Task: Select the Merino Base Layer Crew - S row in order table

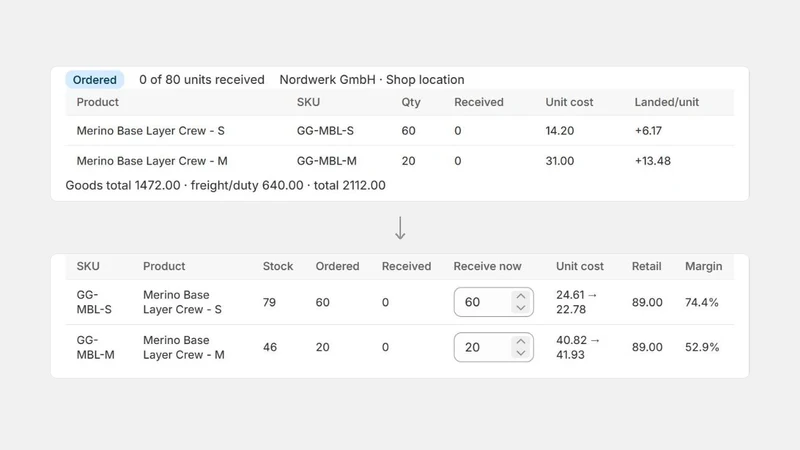Action: tap(399, 131)
